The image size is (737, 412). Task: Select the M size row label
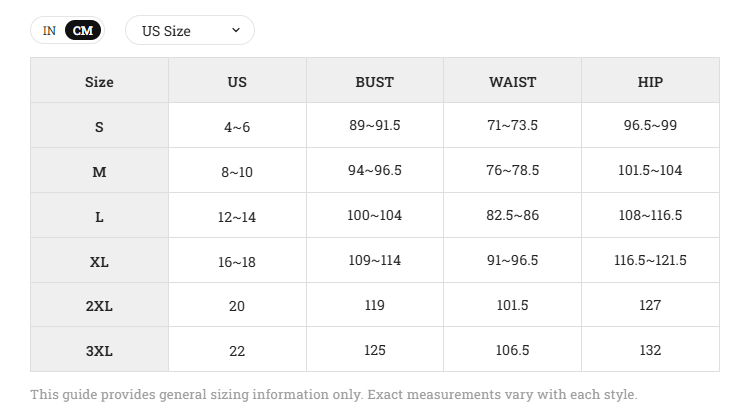click(x=99, y=172)
